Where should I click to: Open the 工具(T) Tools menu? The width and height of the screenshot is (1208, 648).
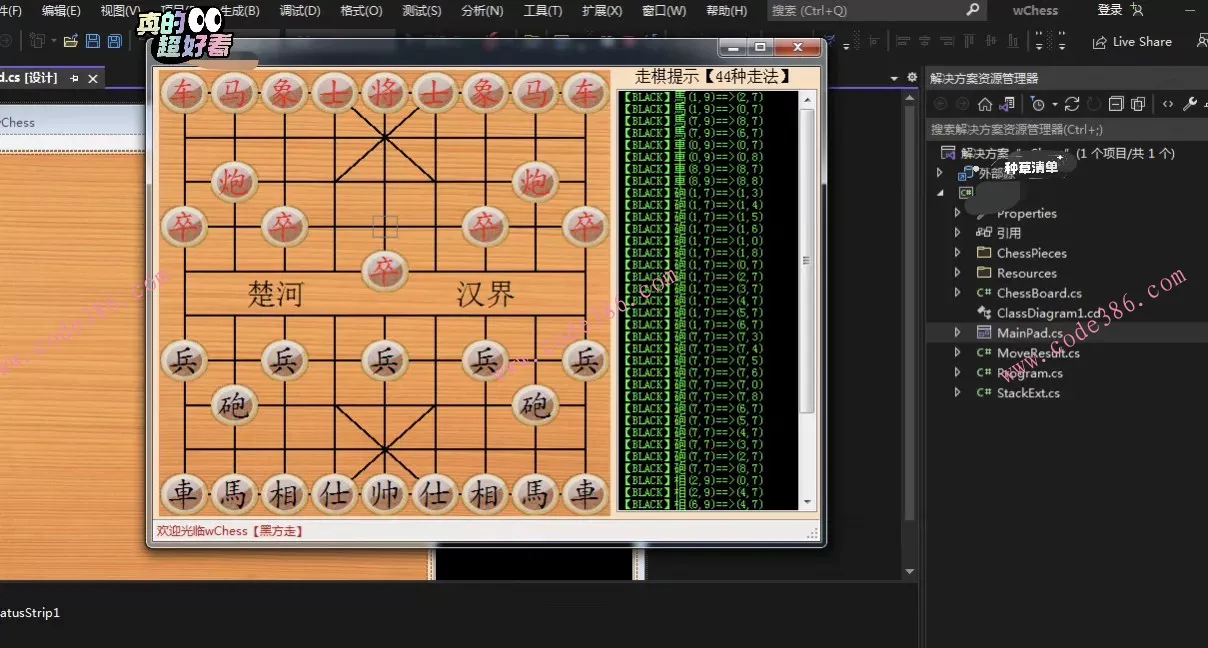click(x=542, y=11)
